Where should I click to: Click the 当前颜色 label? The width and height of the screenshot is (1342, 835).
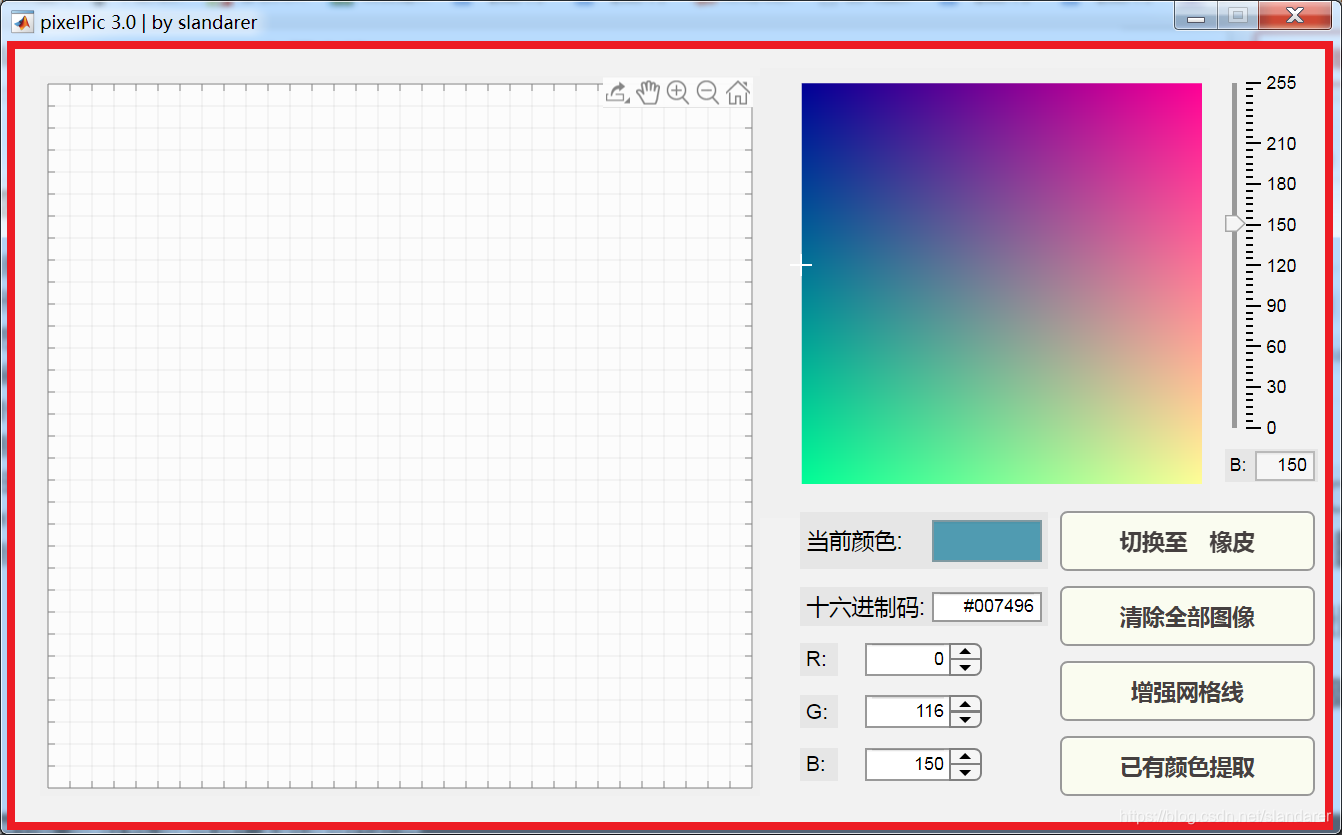[855, 541]
